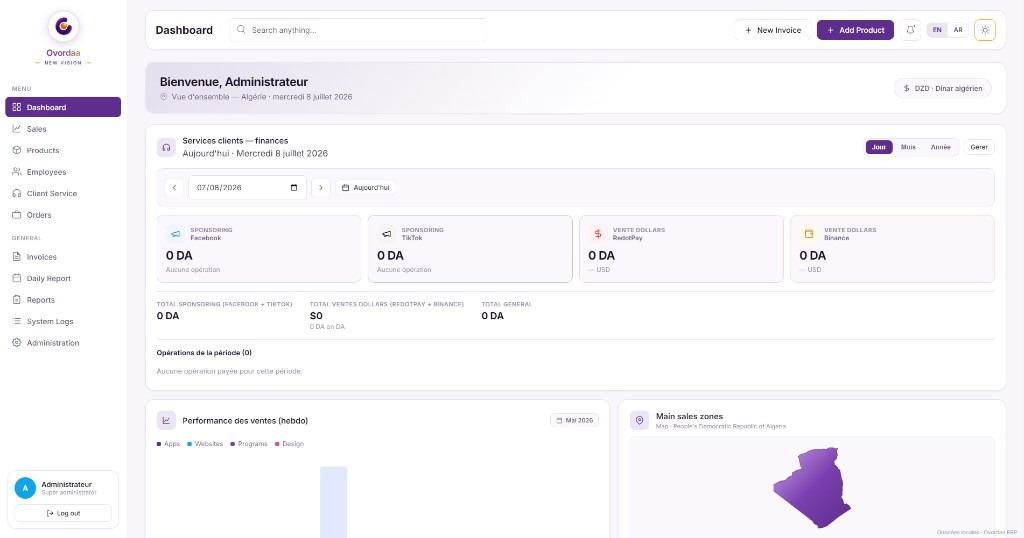
Task: Open Orders in the sidebar
Action: [x=63, y=215]
